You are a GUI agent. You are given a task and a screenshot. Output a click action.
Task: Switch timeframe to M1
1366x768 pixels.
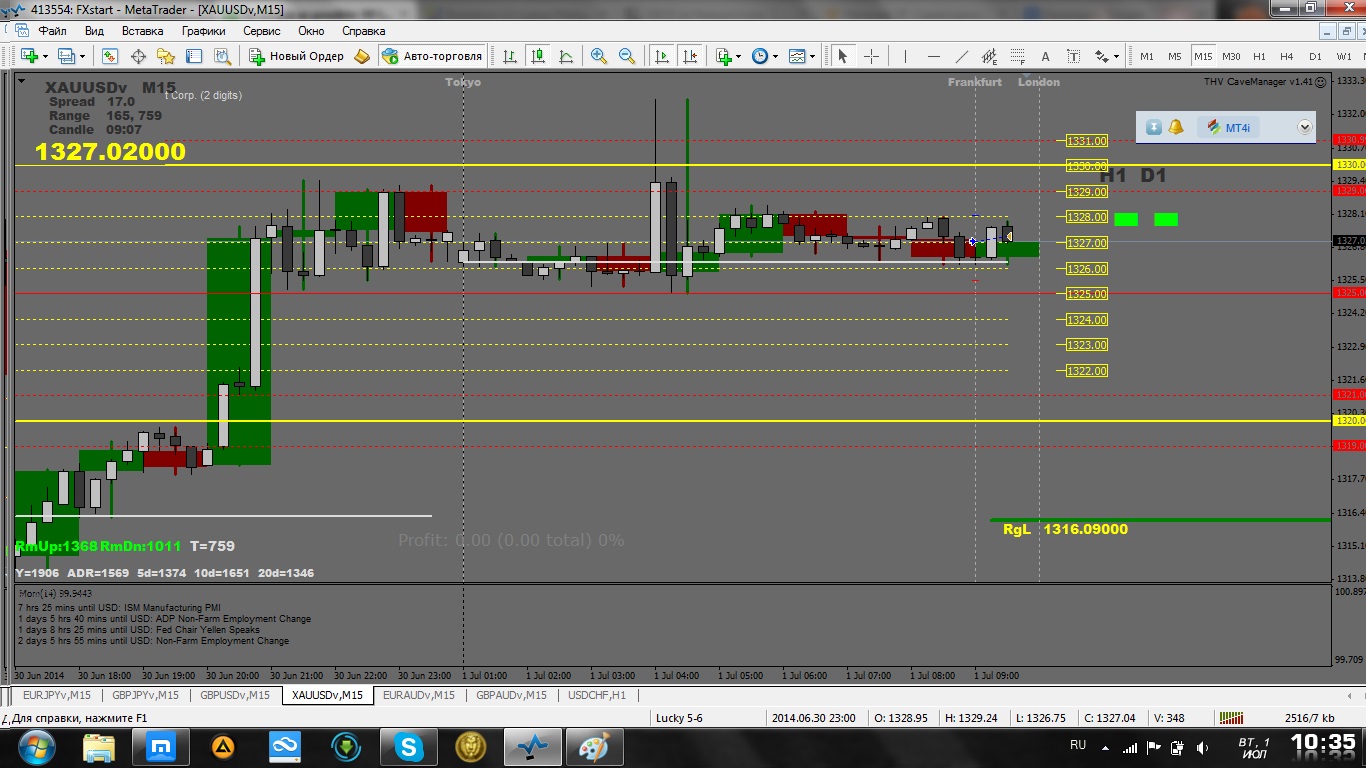tap(1146, 56)
